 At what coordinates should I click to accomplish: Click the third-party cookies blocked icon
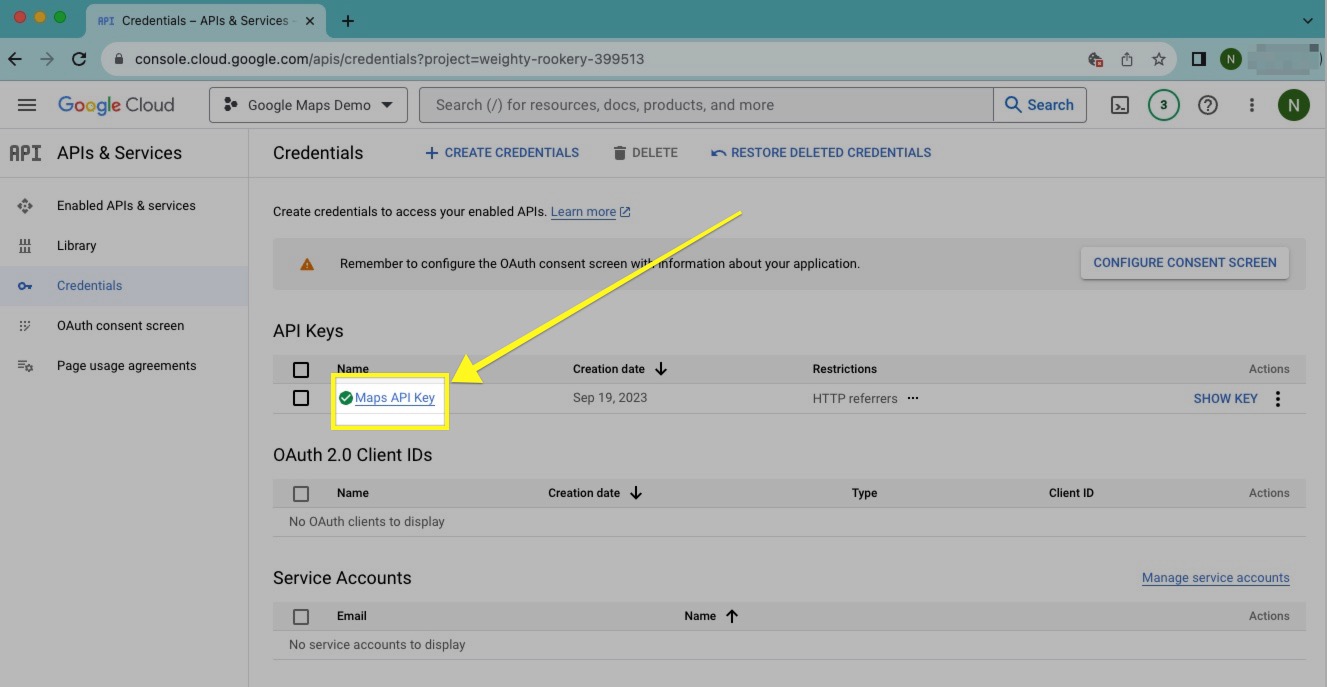(x=1095, y=59)
